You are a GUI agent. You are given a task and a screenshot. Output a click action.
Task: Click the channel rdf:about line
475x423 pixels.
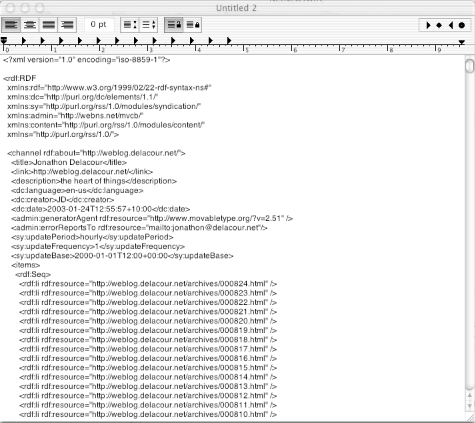tap(96, 153)
